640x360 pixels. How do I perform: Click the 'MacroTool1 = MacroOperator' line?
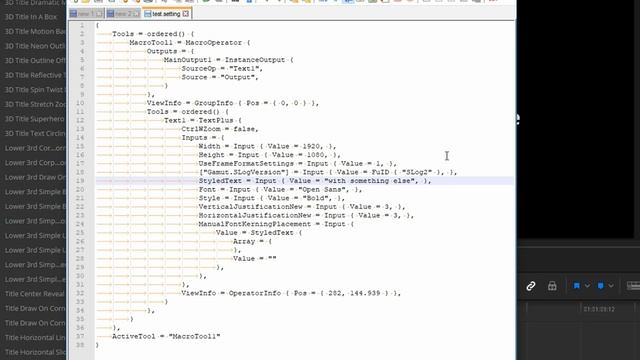(190, 42)
